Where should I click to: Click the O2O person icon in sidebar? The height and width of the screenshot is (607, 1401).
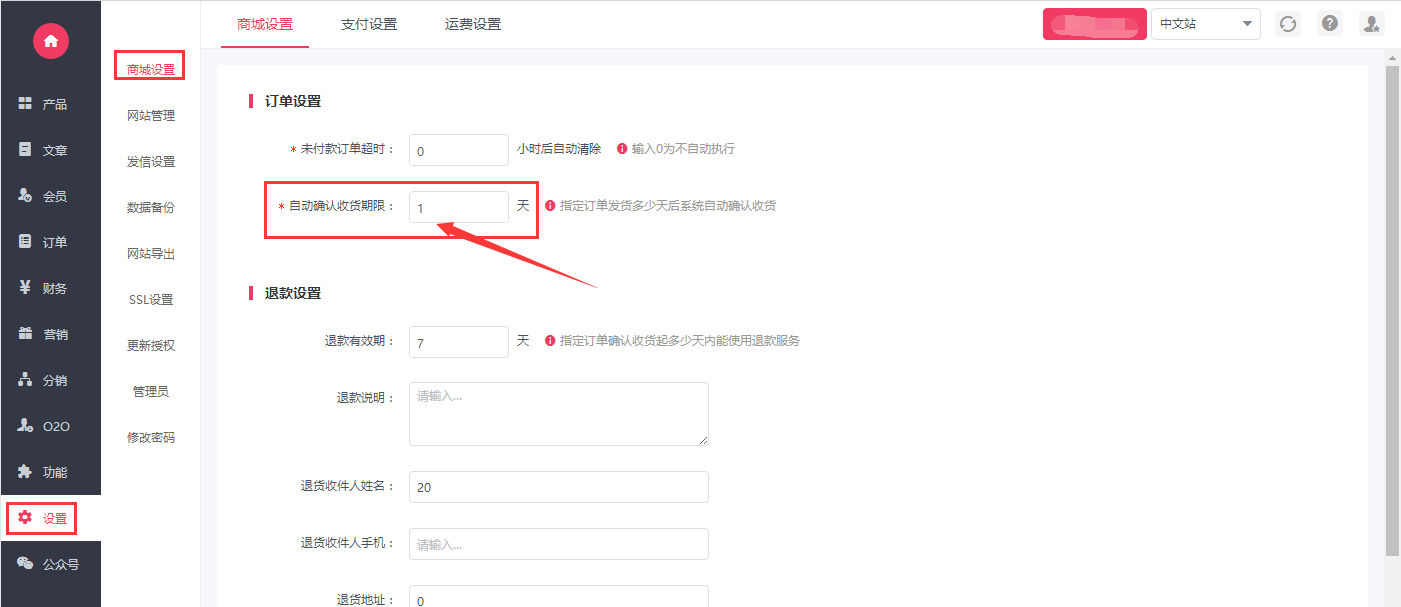pos(26,426)
